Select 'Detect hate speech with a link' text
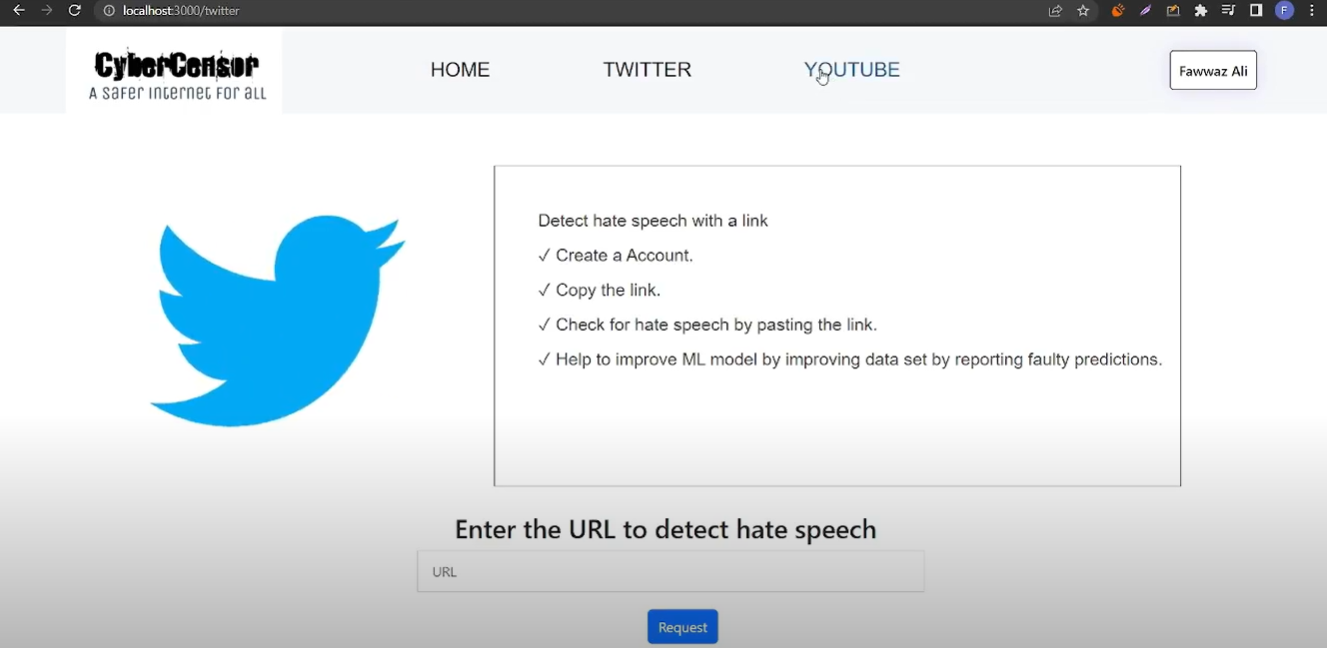The image size is (1327, 648). click(653, 221)
